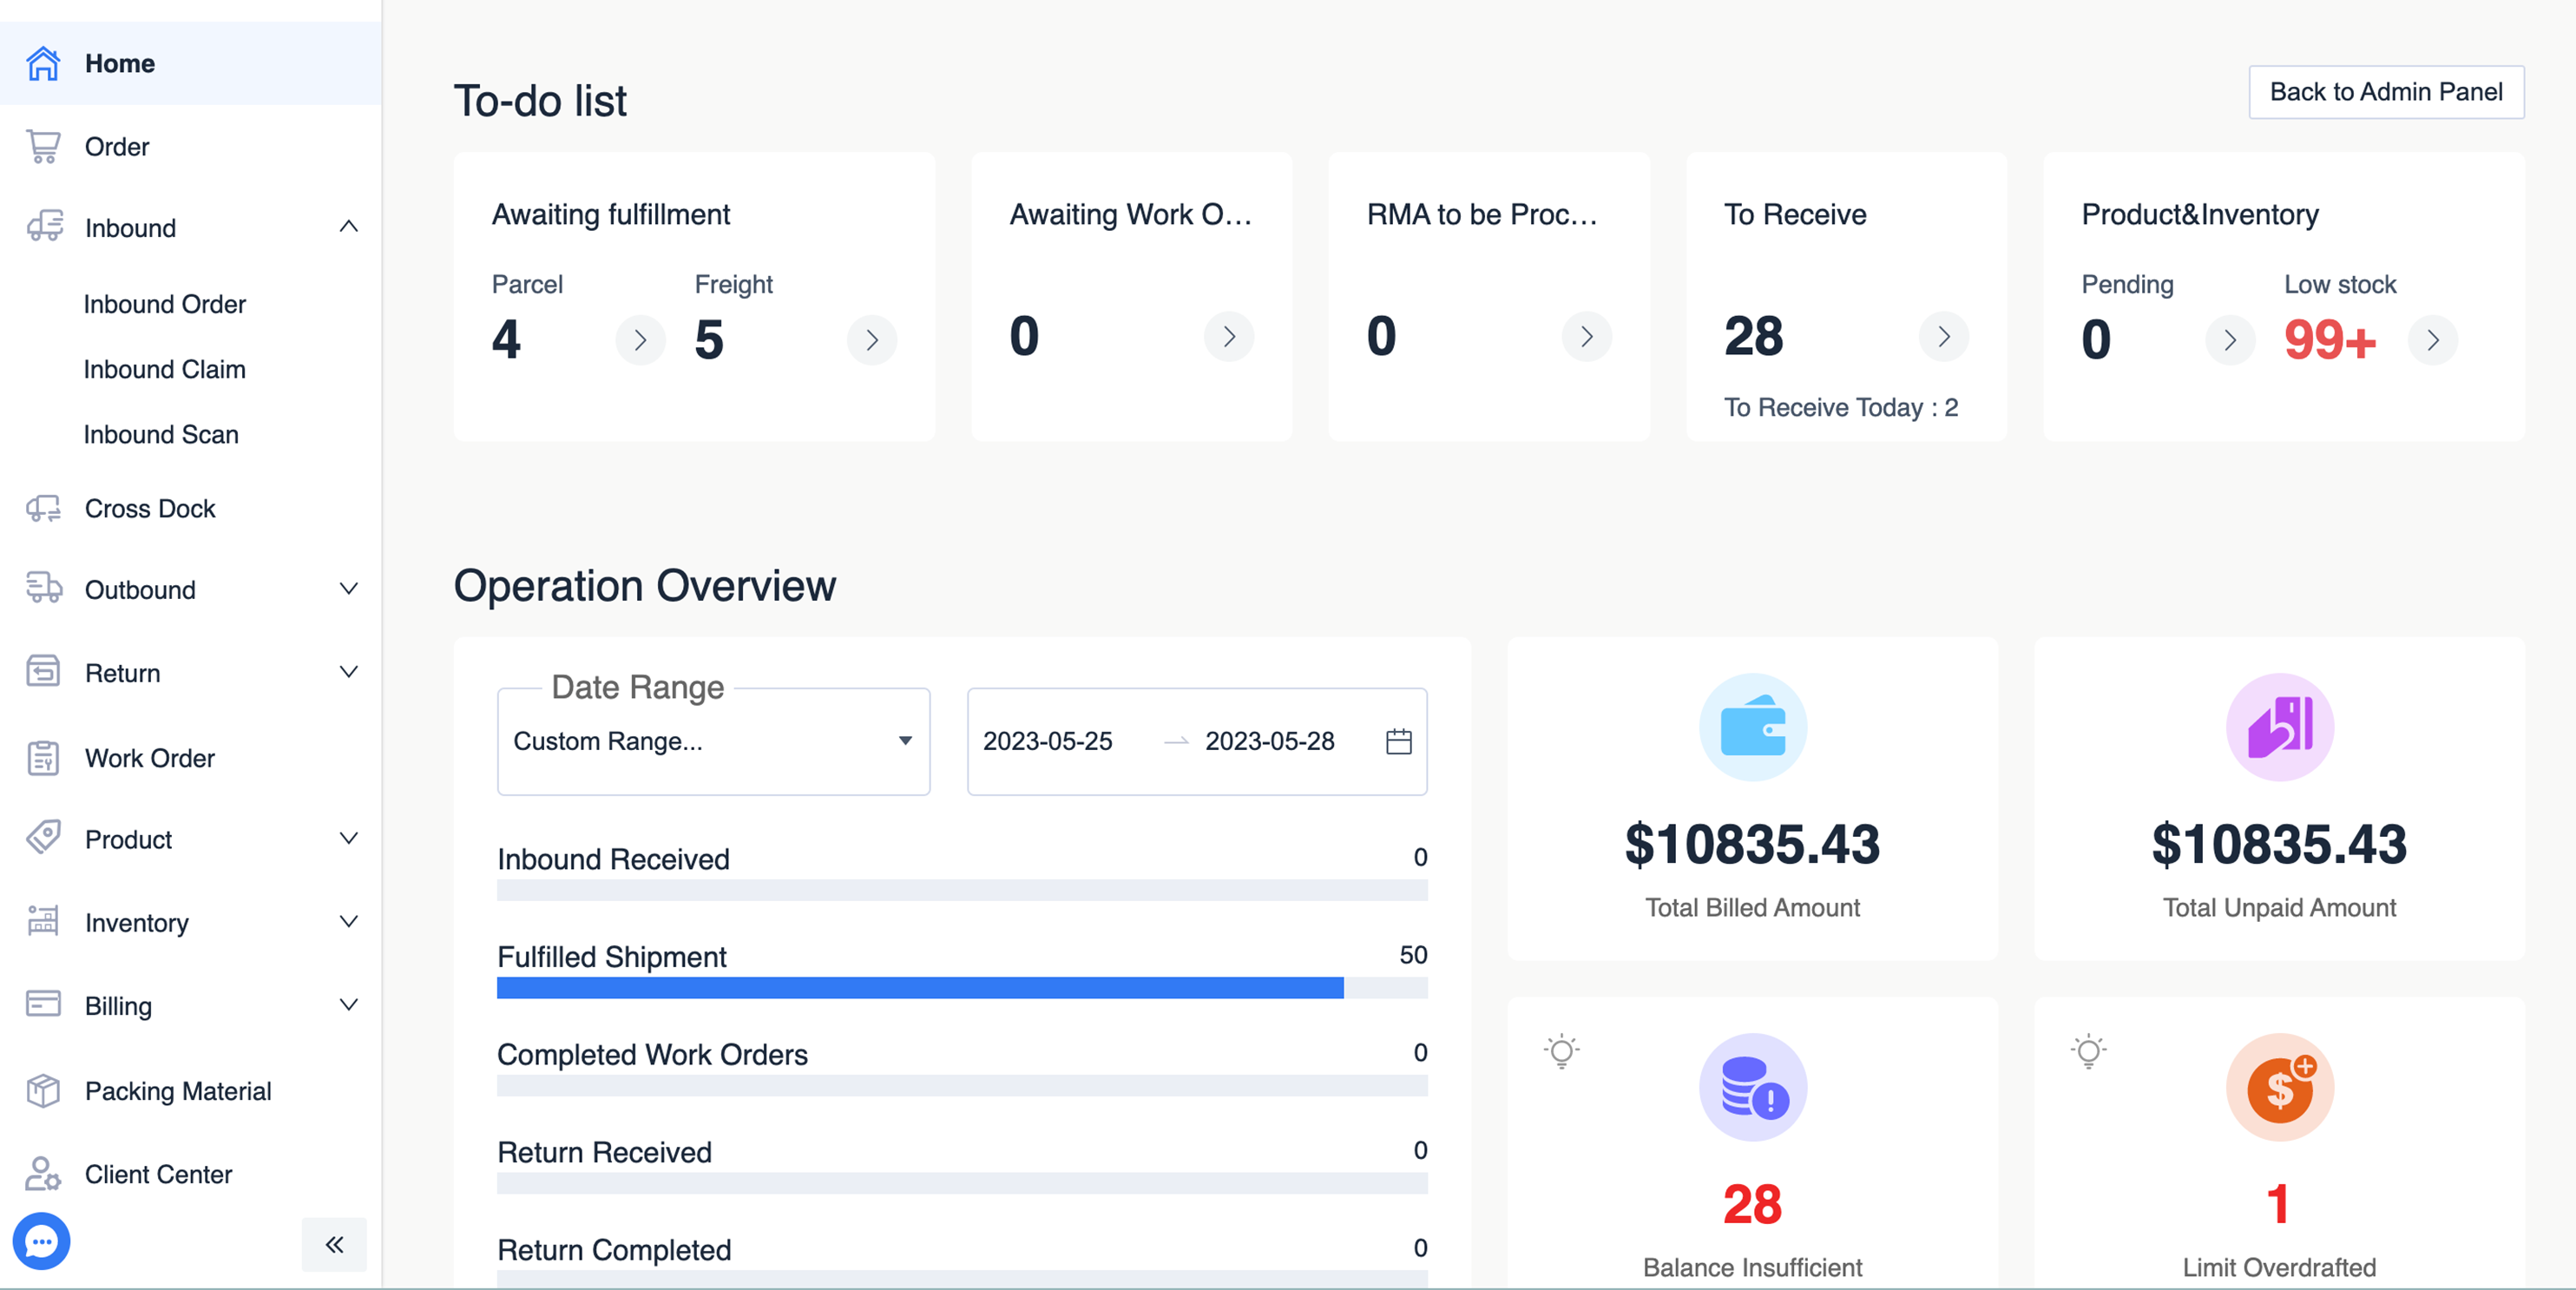Image resolution: width=2576 pixels, height=1290 pixels.
Task: Open Freight awaiting fulfillment arrow
Action: click(872, 340)
